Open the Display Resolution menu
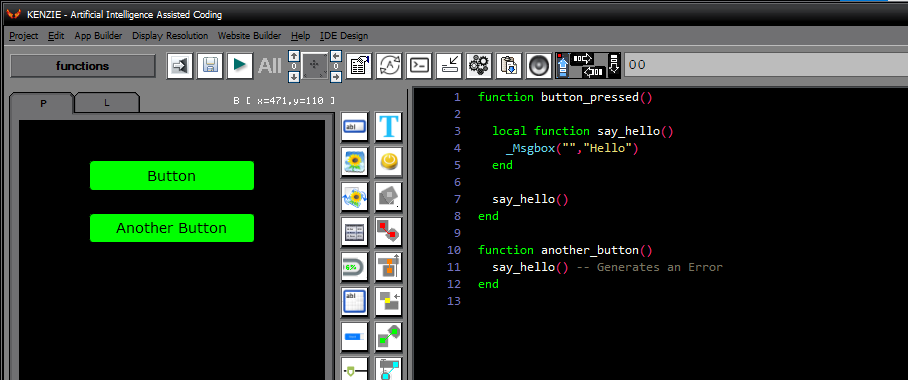 pyautogui.click(x=170, y=36)
